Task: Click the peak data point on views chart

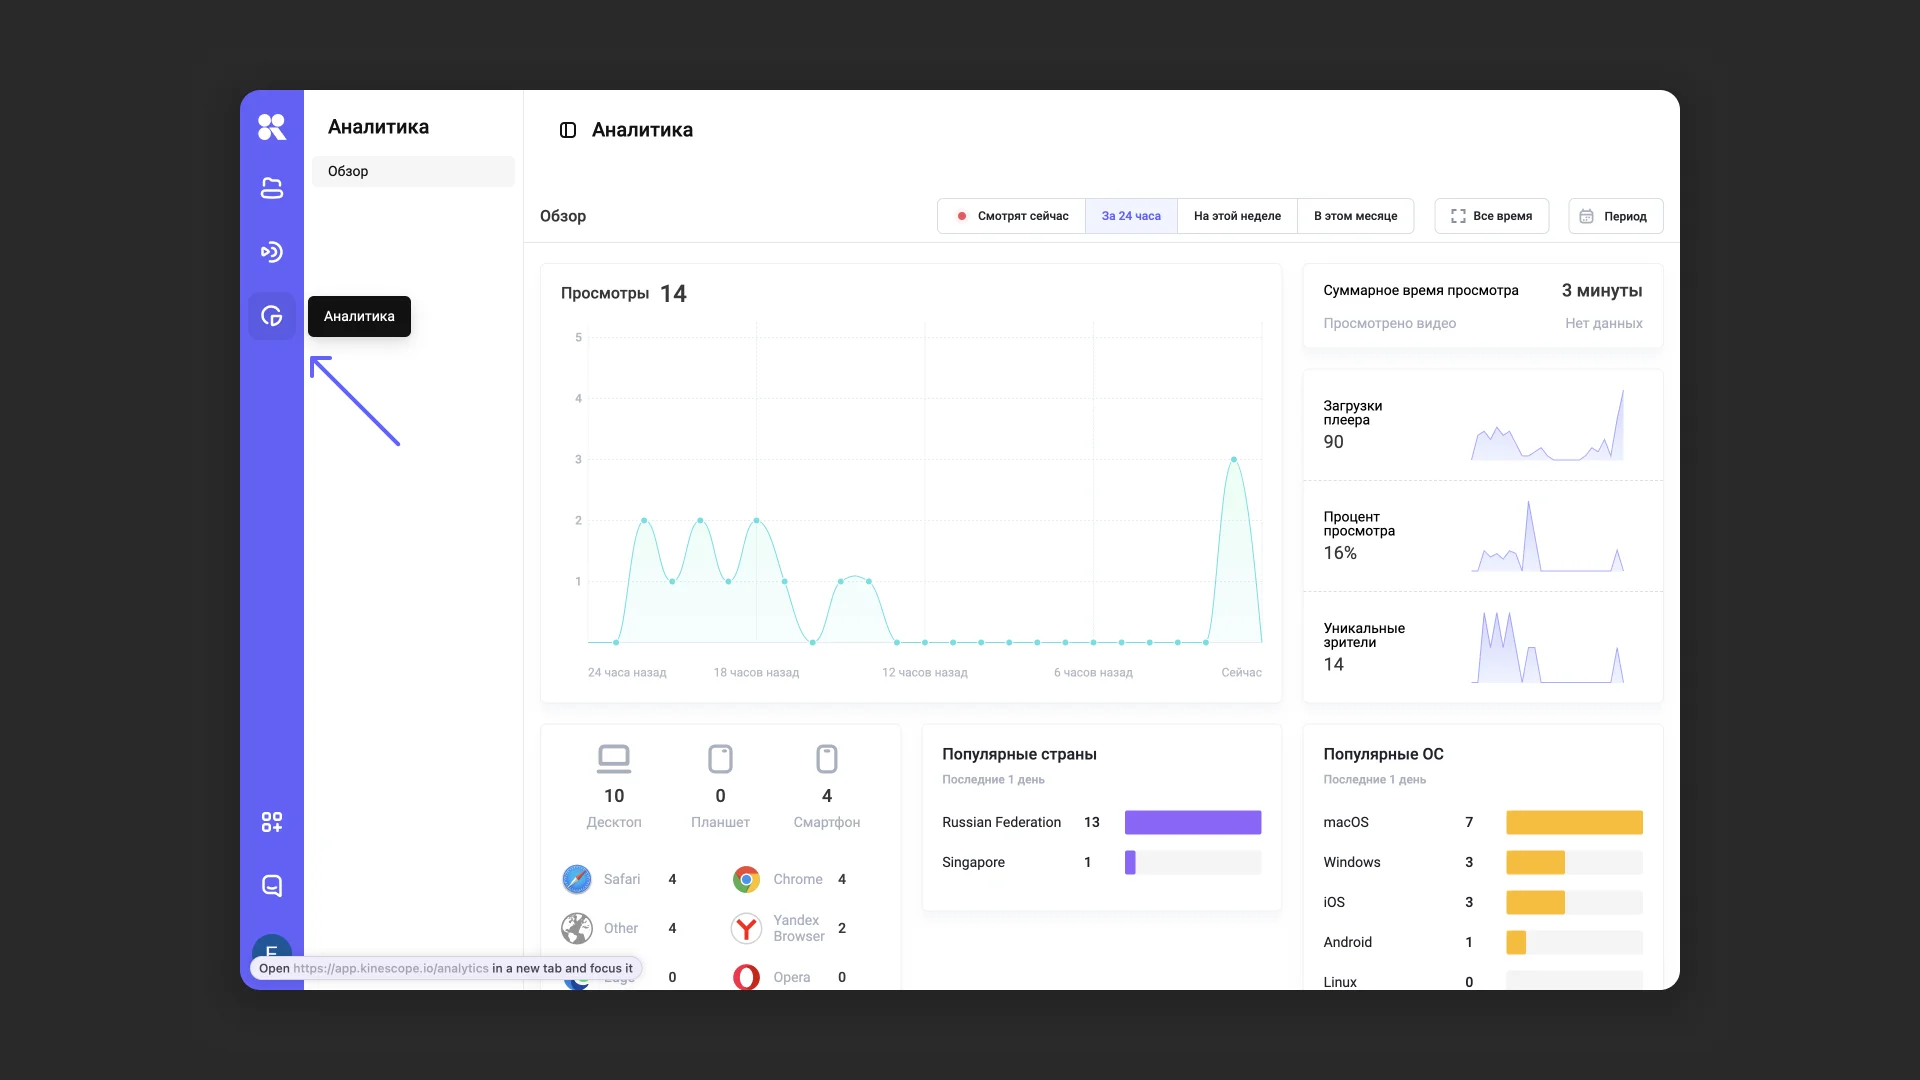Action: coord(1234,459)
